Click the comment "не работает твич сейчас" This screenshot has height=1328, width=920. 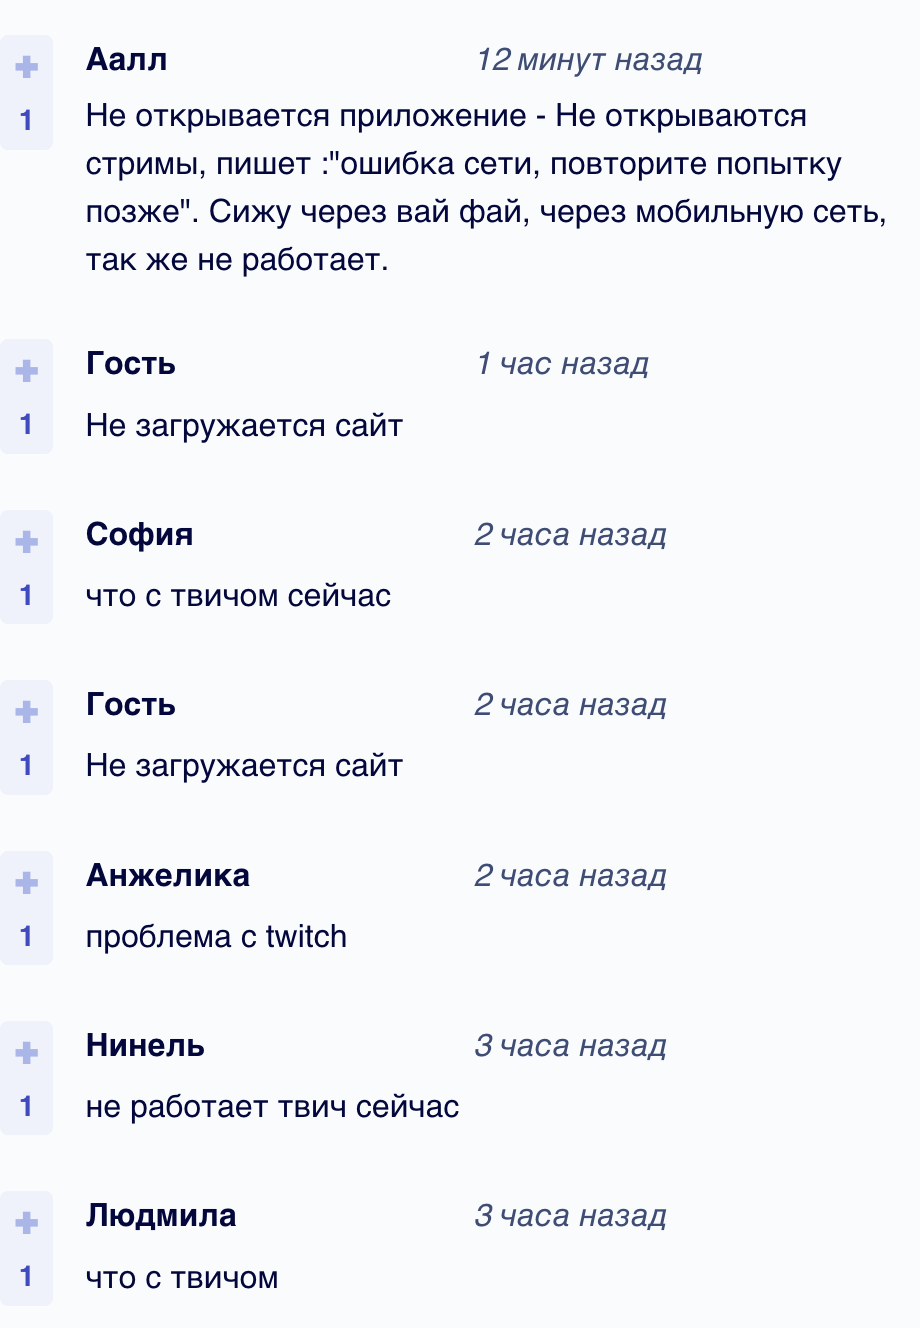[x=272, y=1107]
